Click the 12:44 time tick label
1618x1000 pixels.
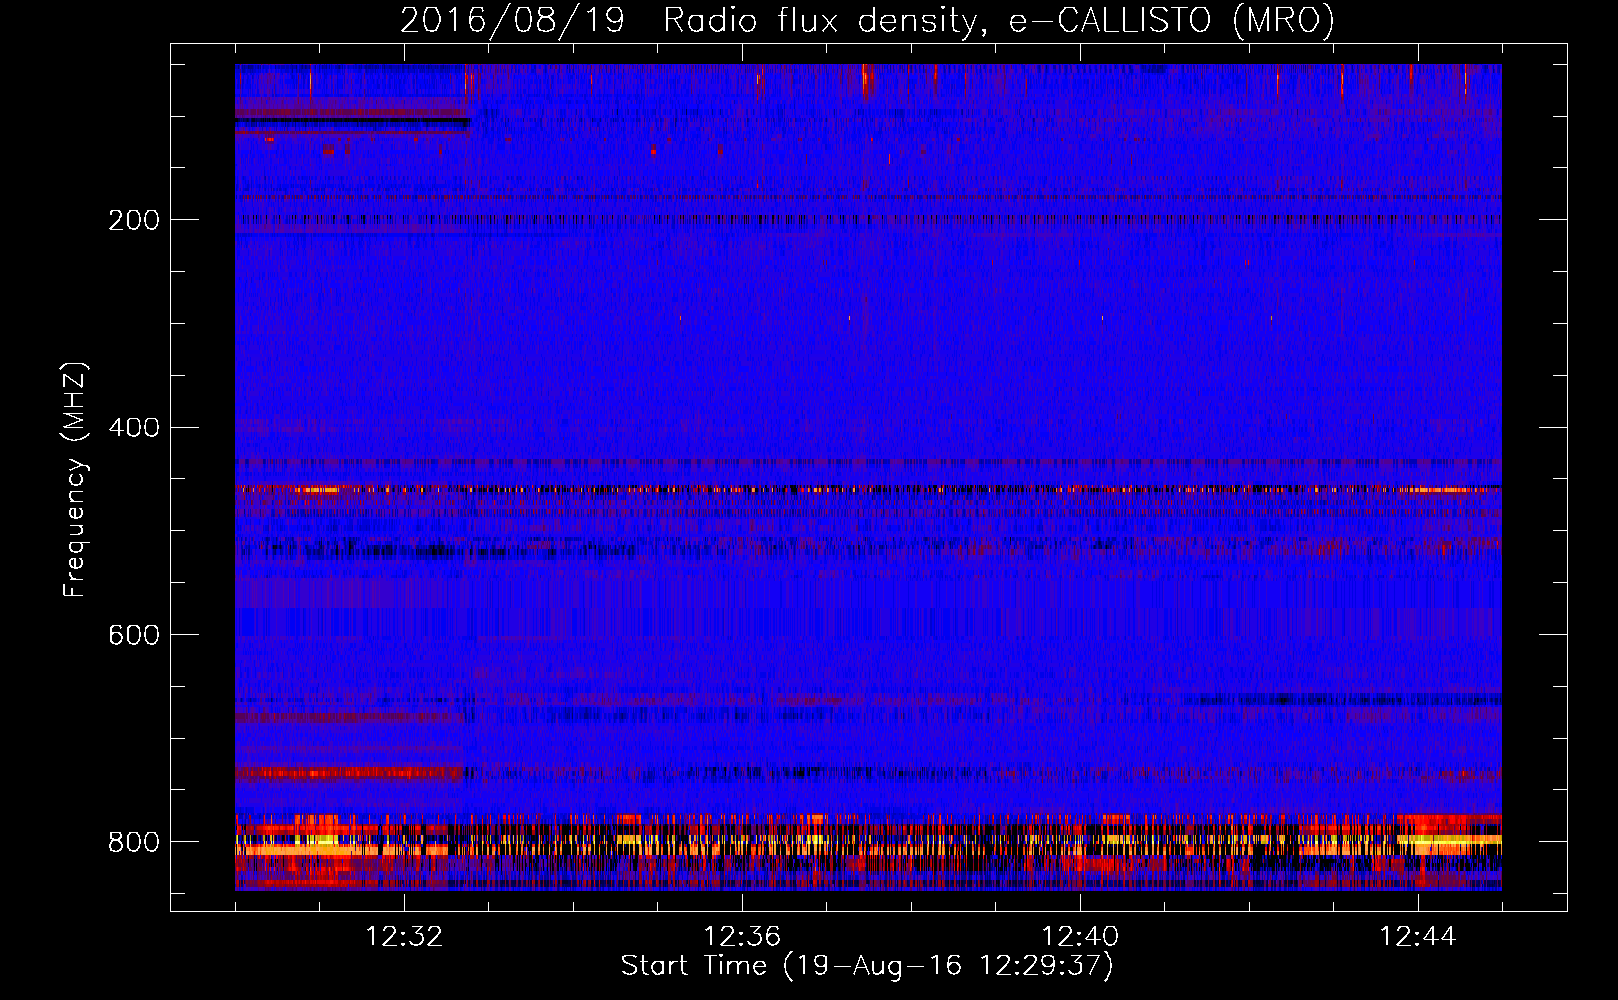tap(1418, 937)
